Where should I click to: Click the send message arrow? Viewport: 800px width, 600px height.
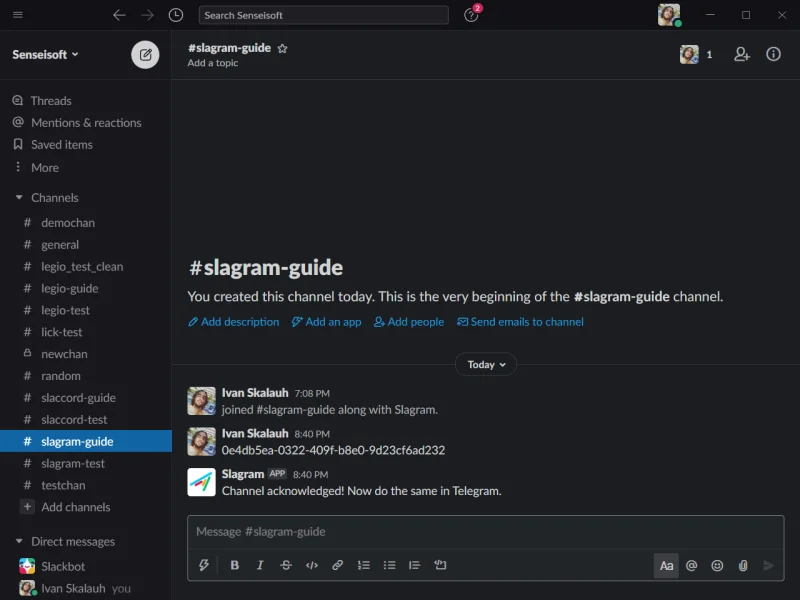(768, 565)
